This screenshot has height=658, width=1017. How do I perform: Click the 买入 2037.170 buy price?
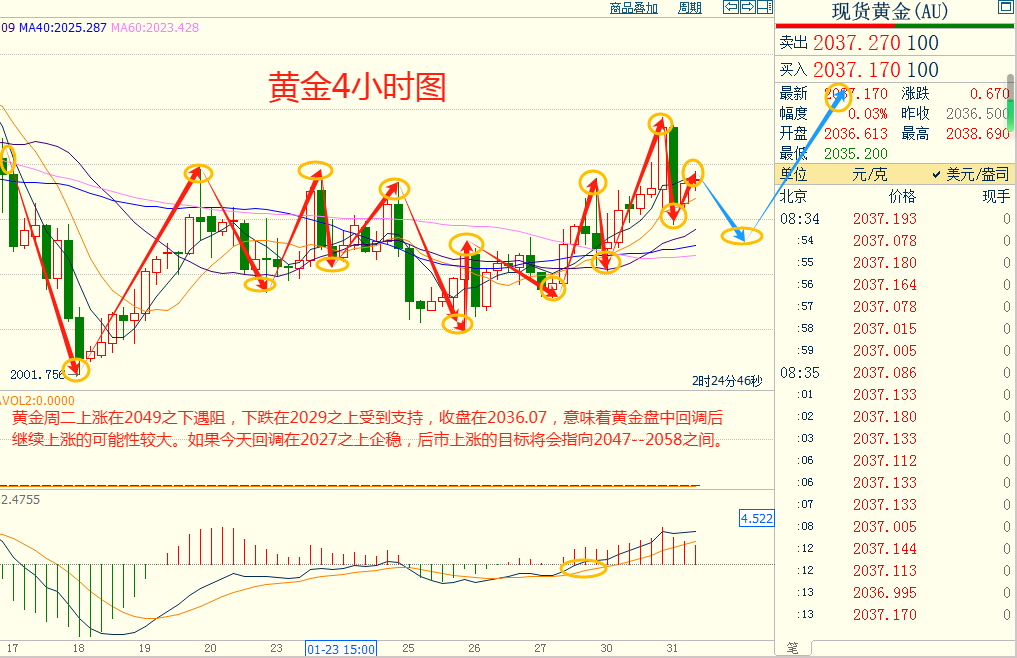click(859, 69)
